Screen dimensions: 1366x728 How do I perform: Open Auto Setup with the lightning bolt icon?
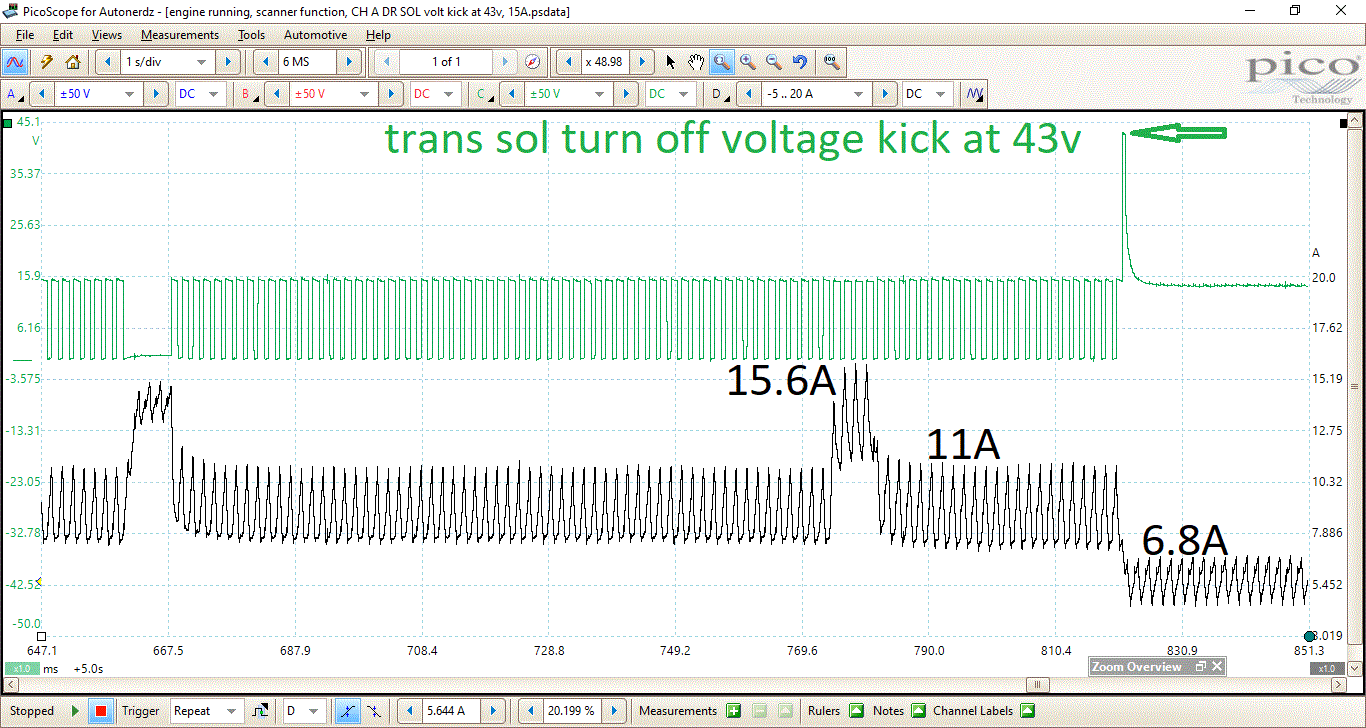(46, 61)
